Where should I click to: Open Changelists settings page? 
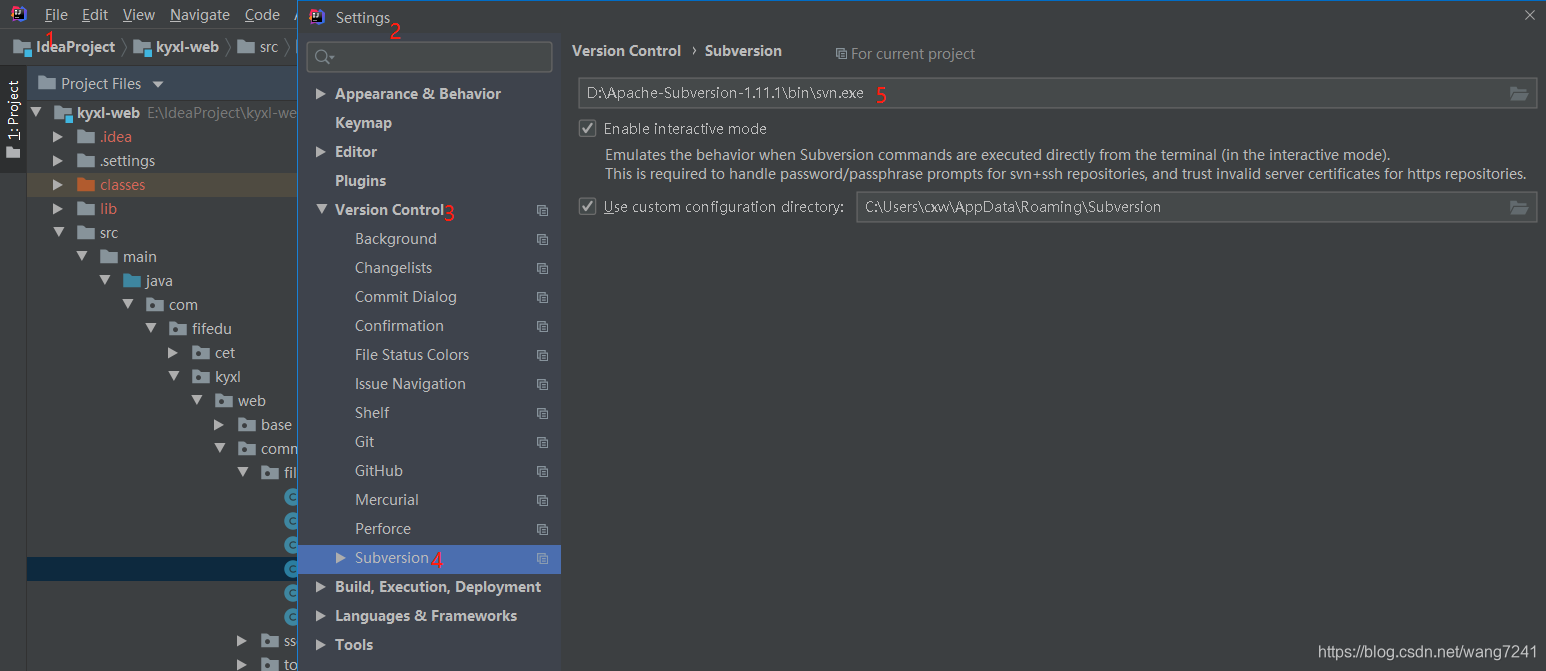pos(393,268)
